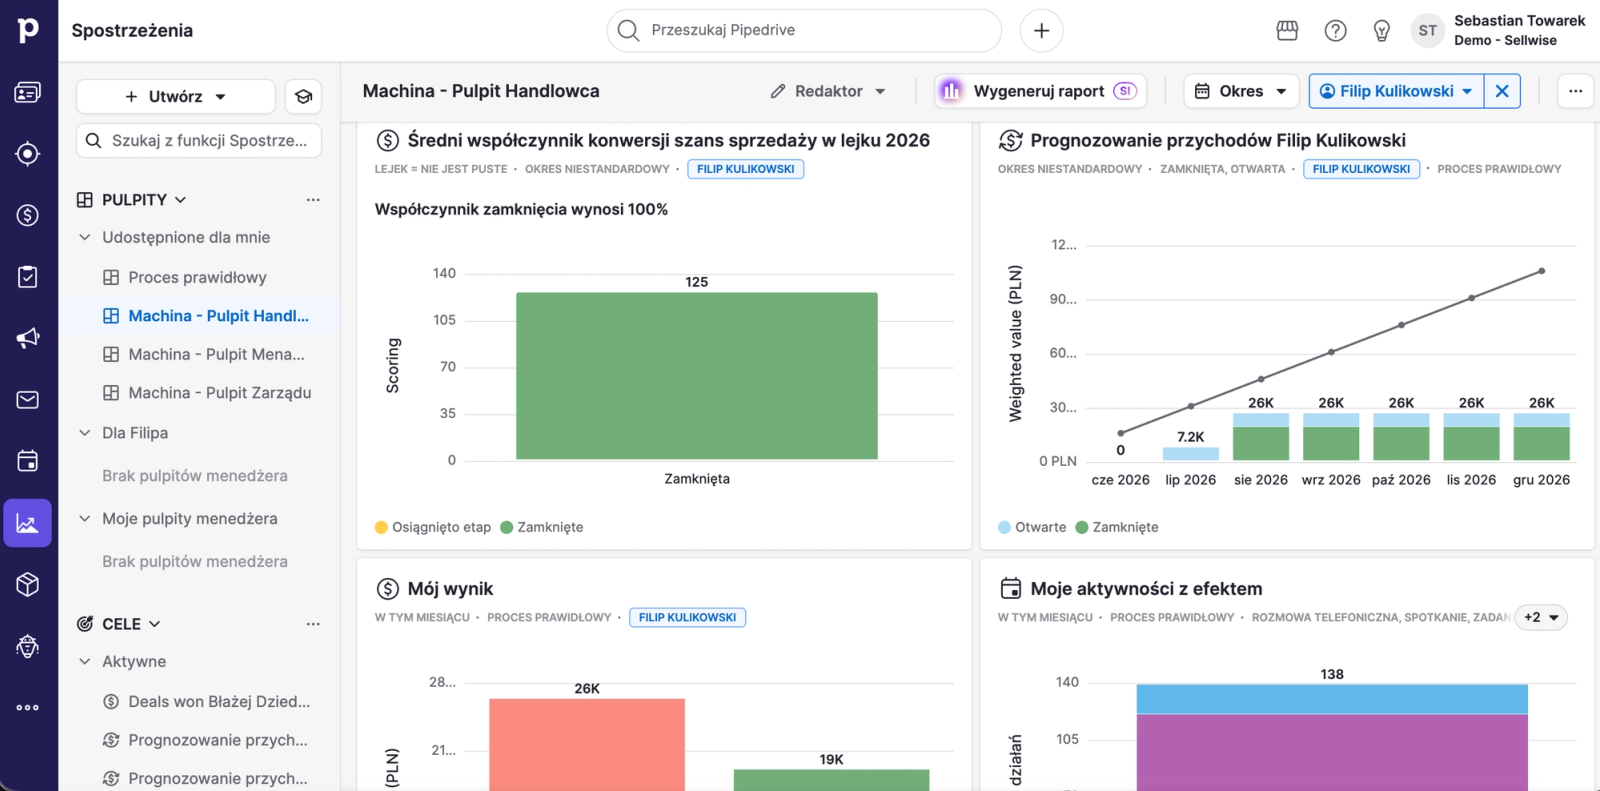
Task: Open the lightbulb tips icon
Action: click(x=1382, y=31)
